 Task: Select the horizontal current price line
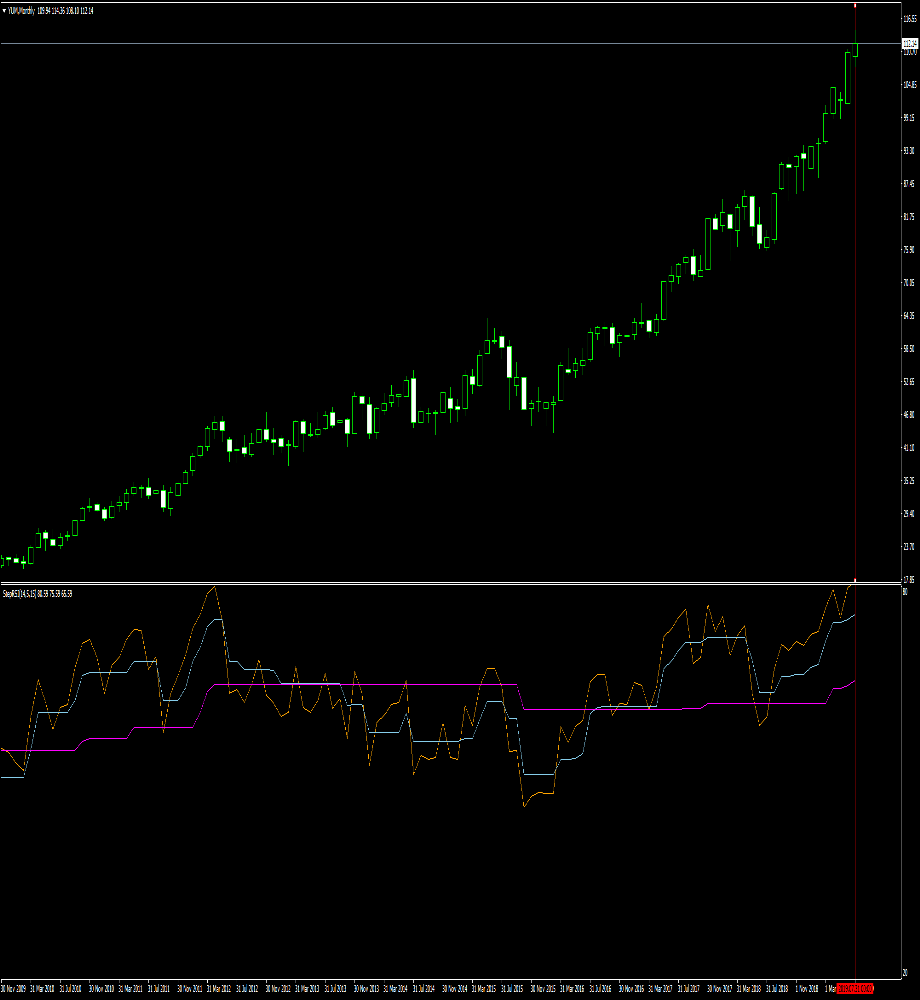click(400, 43)
